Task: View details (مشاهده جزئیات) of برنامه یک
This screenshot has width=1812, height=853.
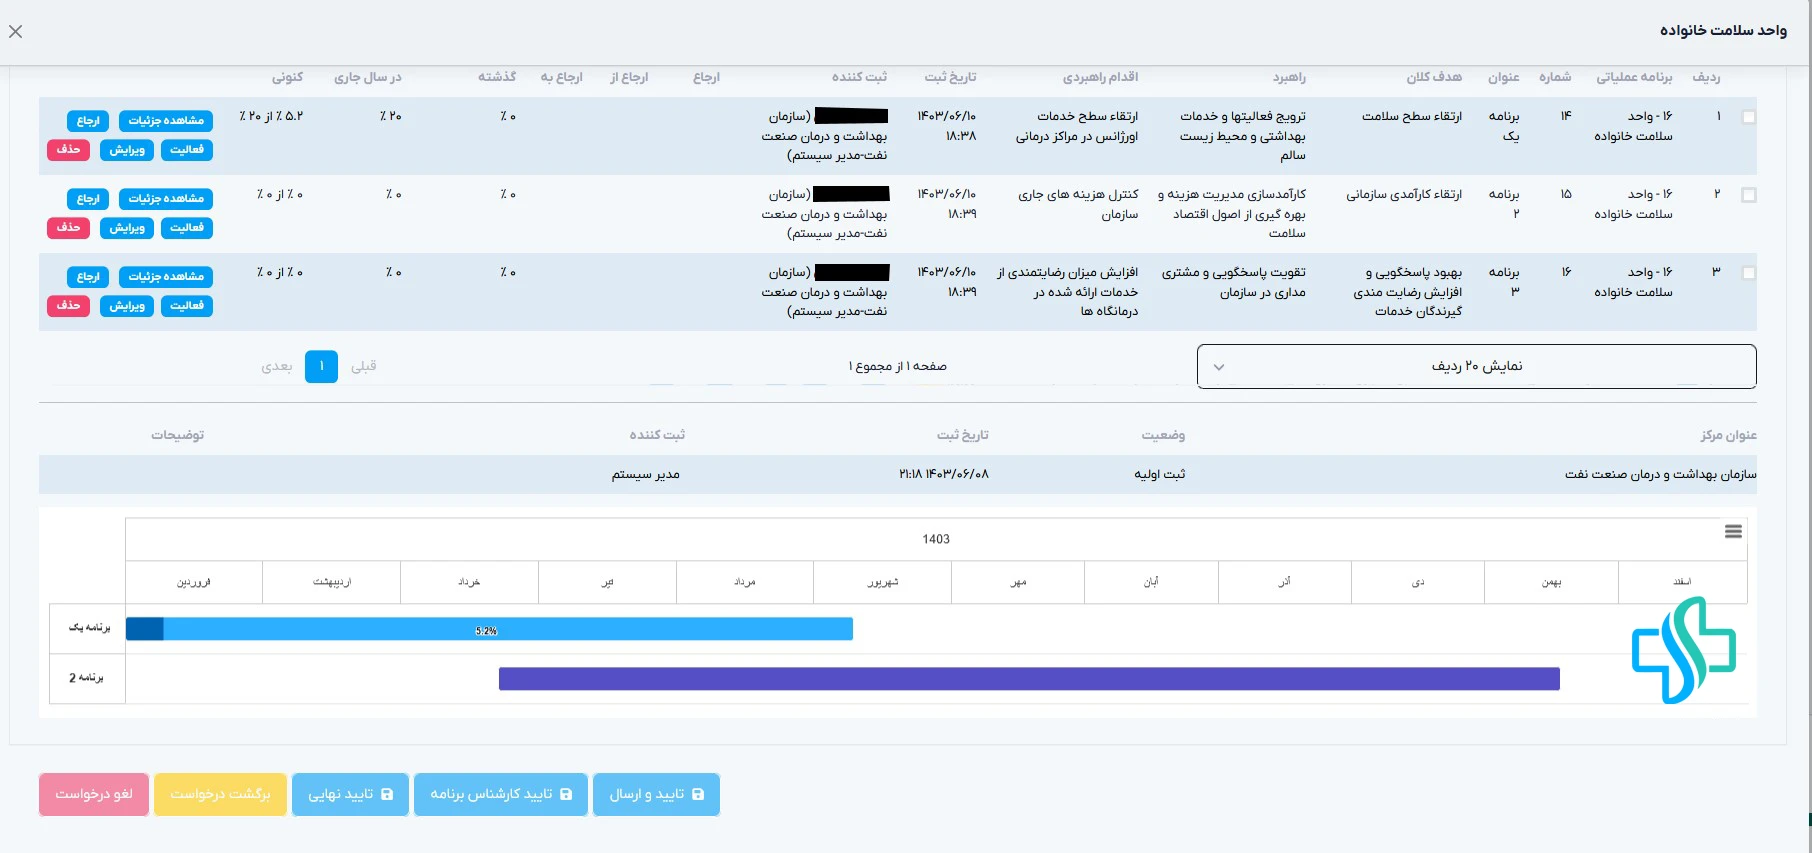Action: (x=165, y=121)
